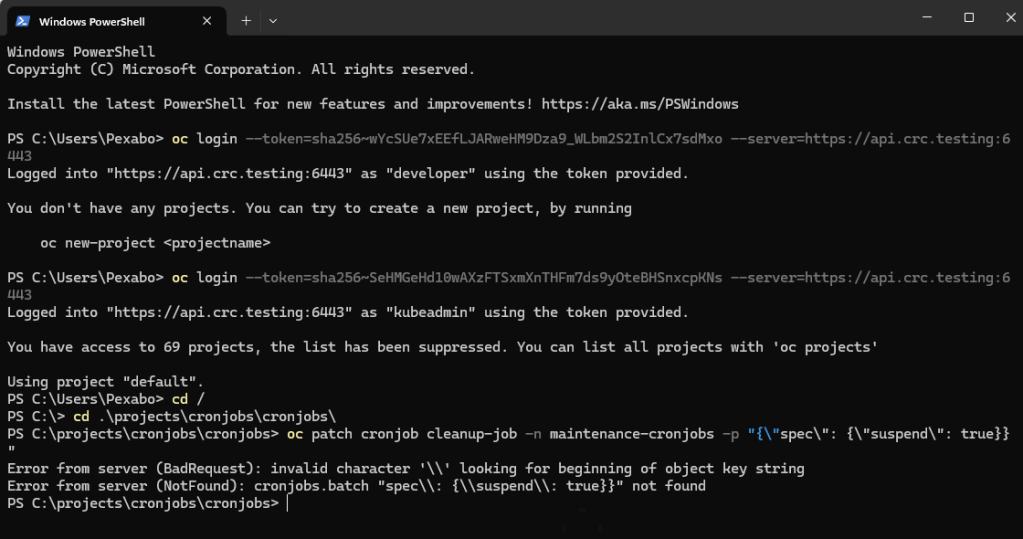The image size is (1023, 539).
Task: Click the 'Copyright (C) Microsoft Corporation' line
Action: (241, 70)
